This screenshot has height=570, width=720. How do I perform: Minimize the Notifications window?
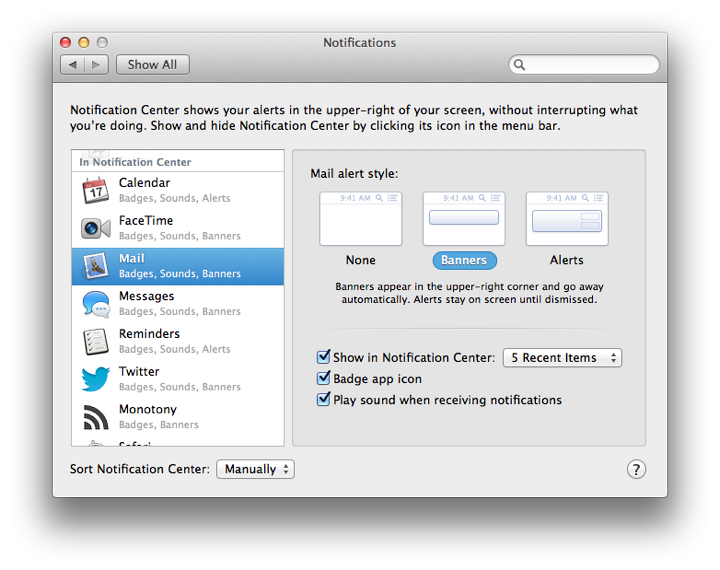click(84, 42)
